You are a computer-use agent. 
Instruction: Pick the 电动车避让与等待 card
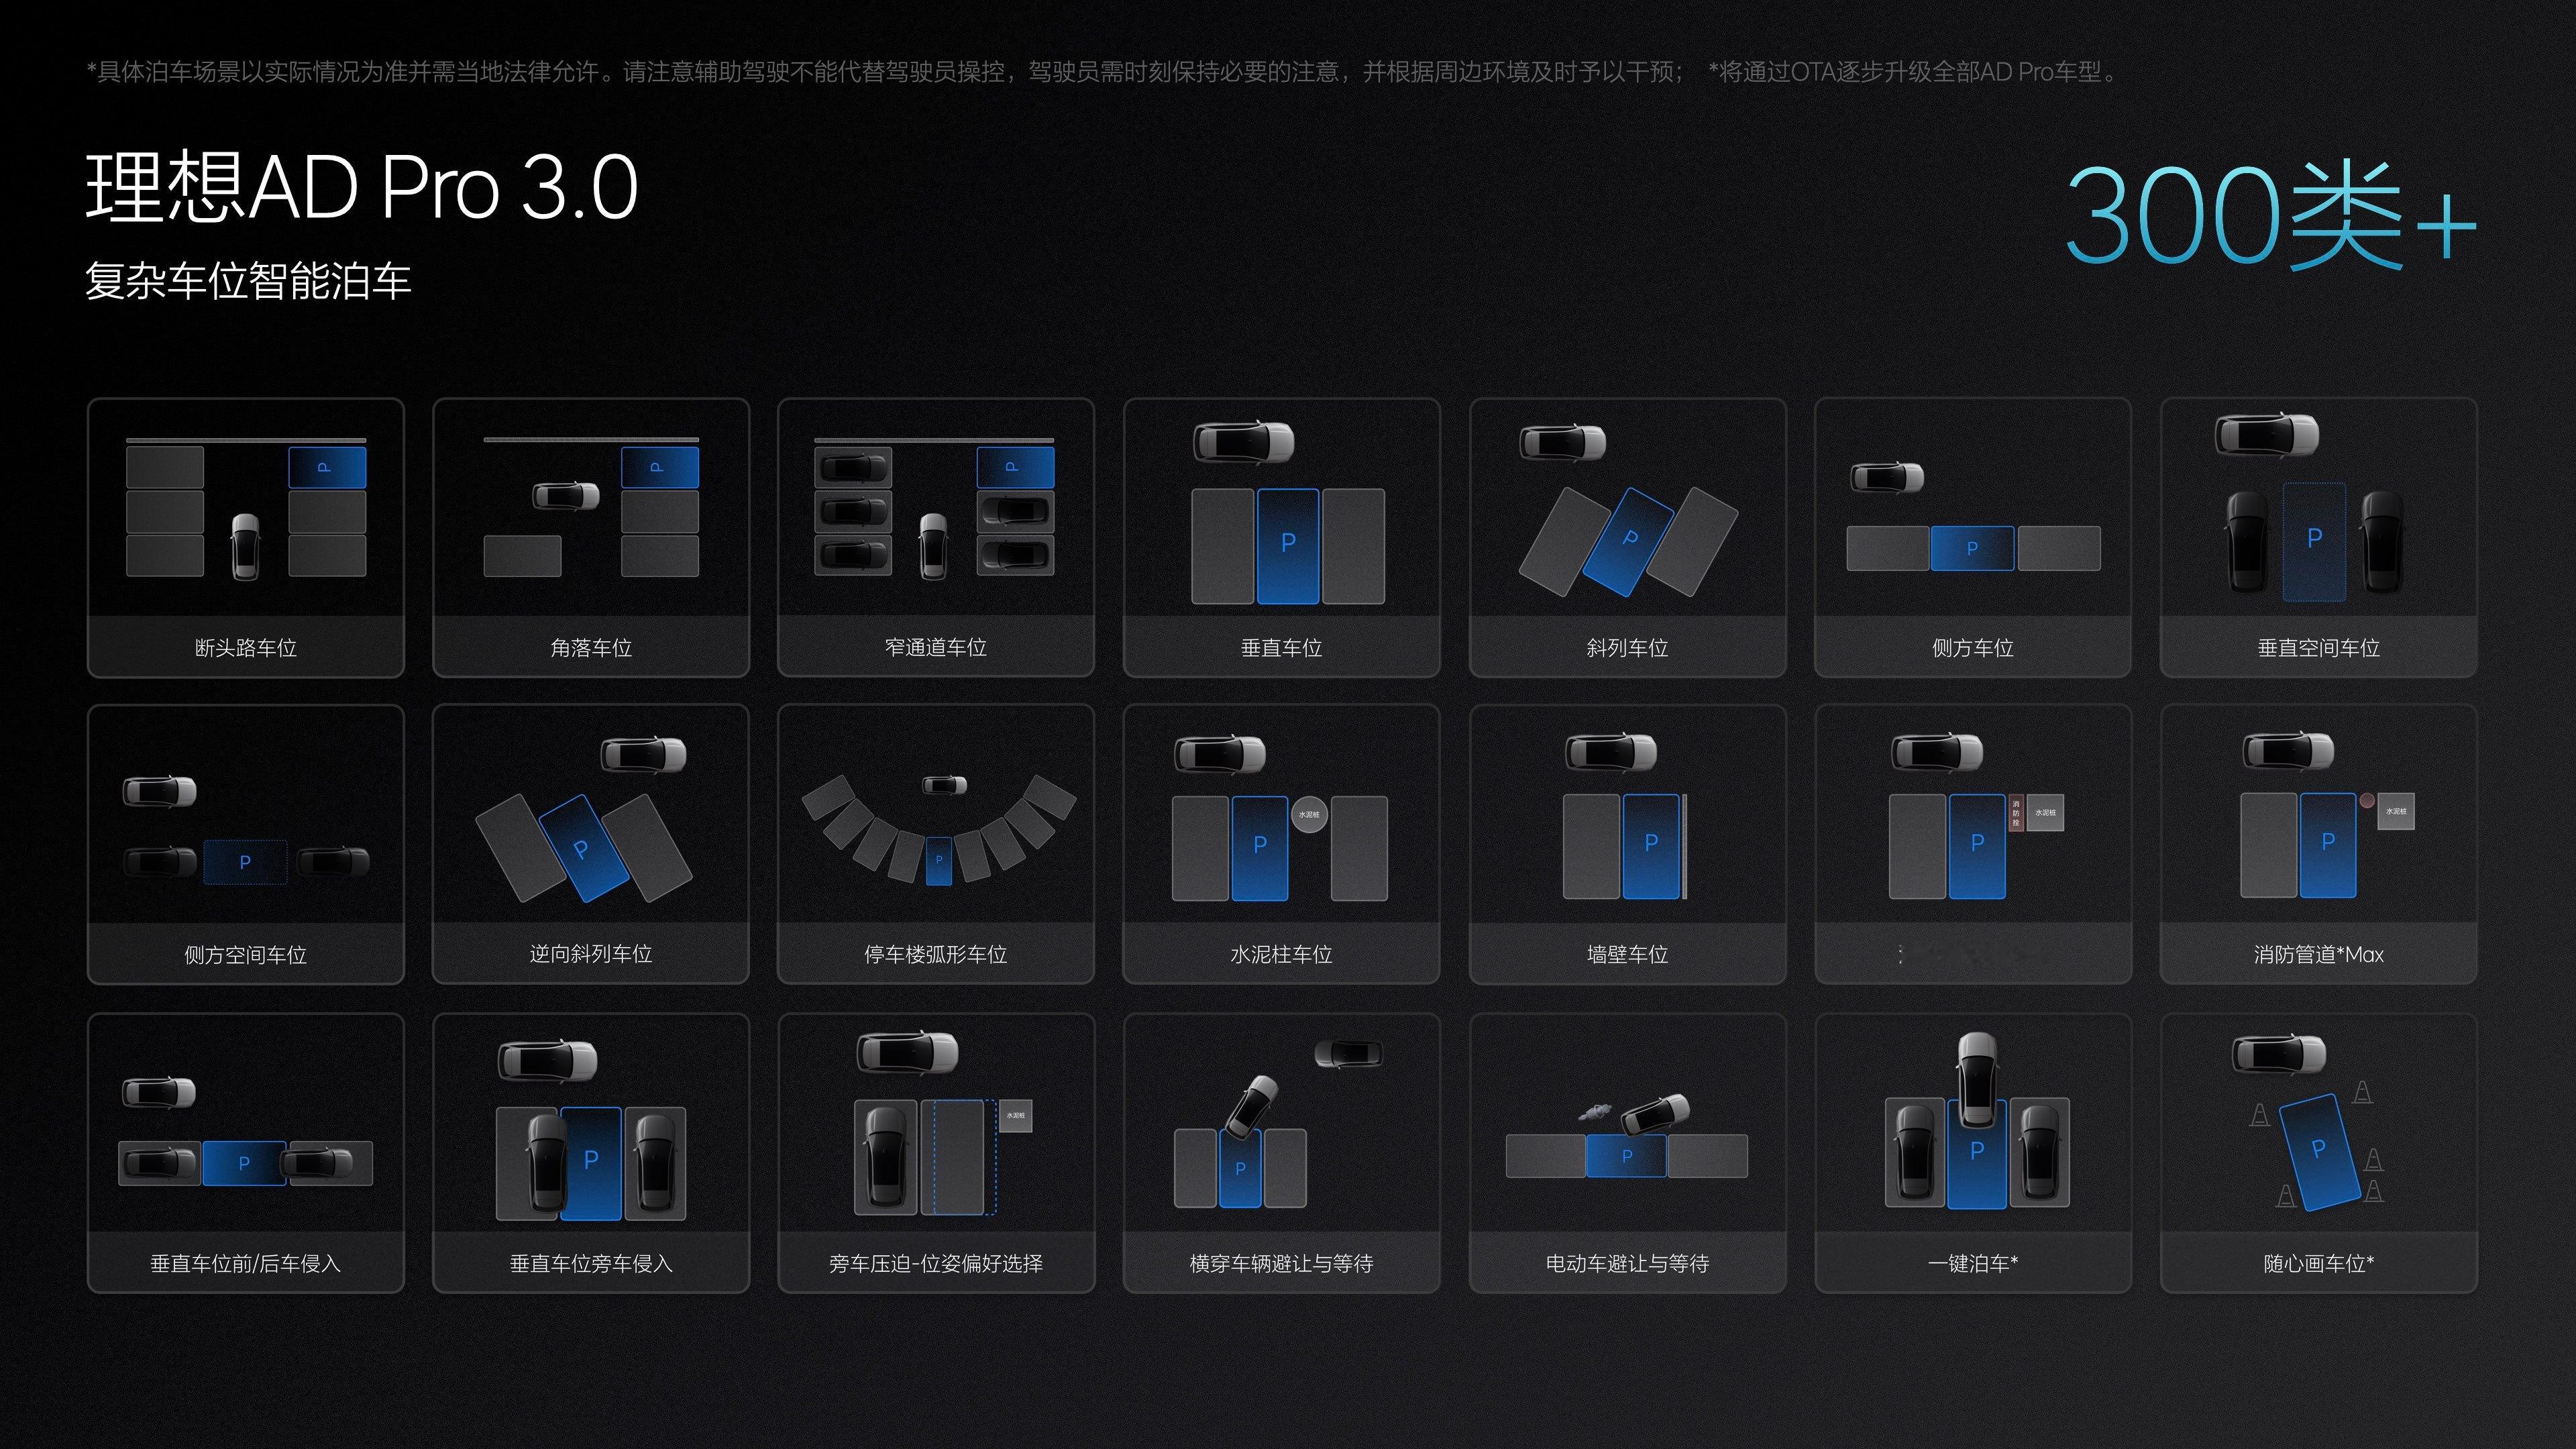tap(1628, 1153)
